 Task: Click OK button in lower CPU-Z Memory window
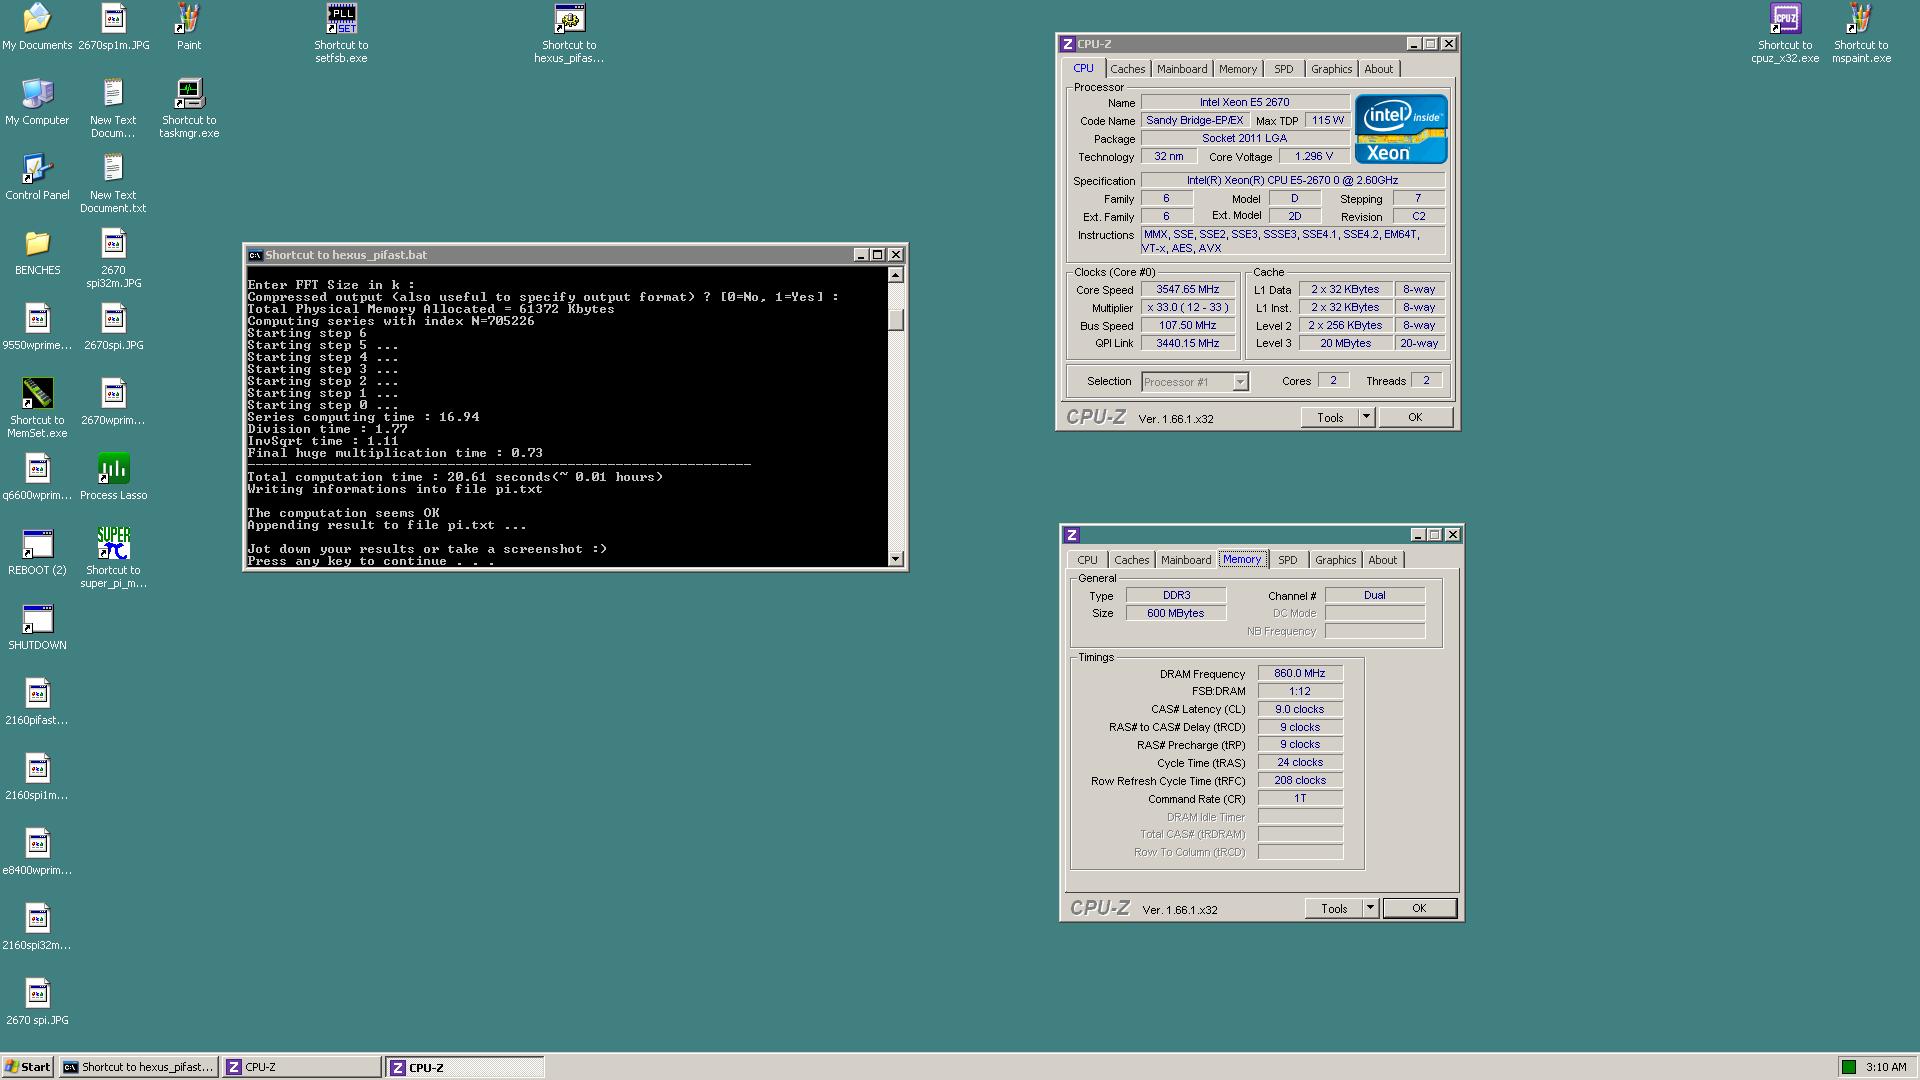(1419, 908)
